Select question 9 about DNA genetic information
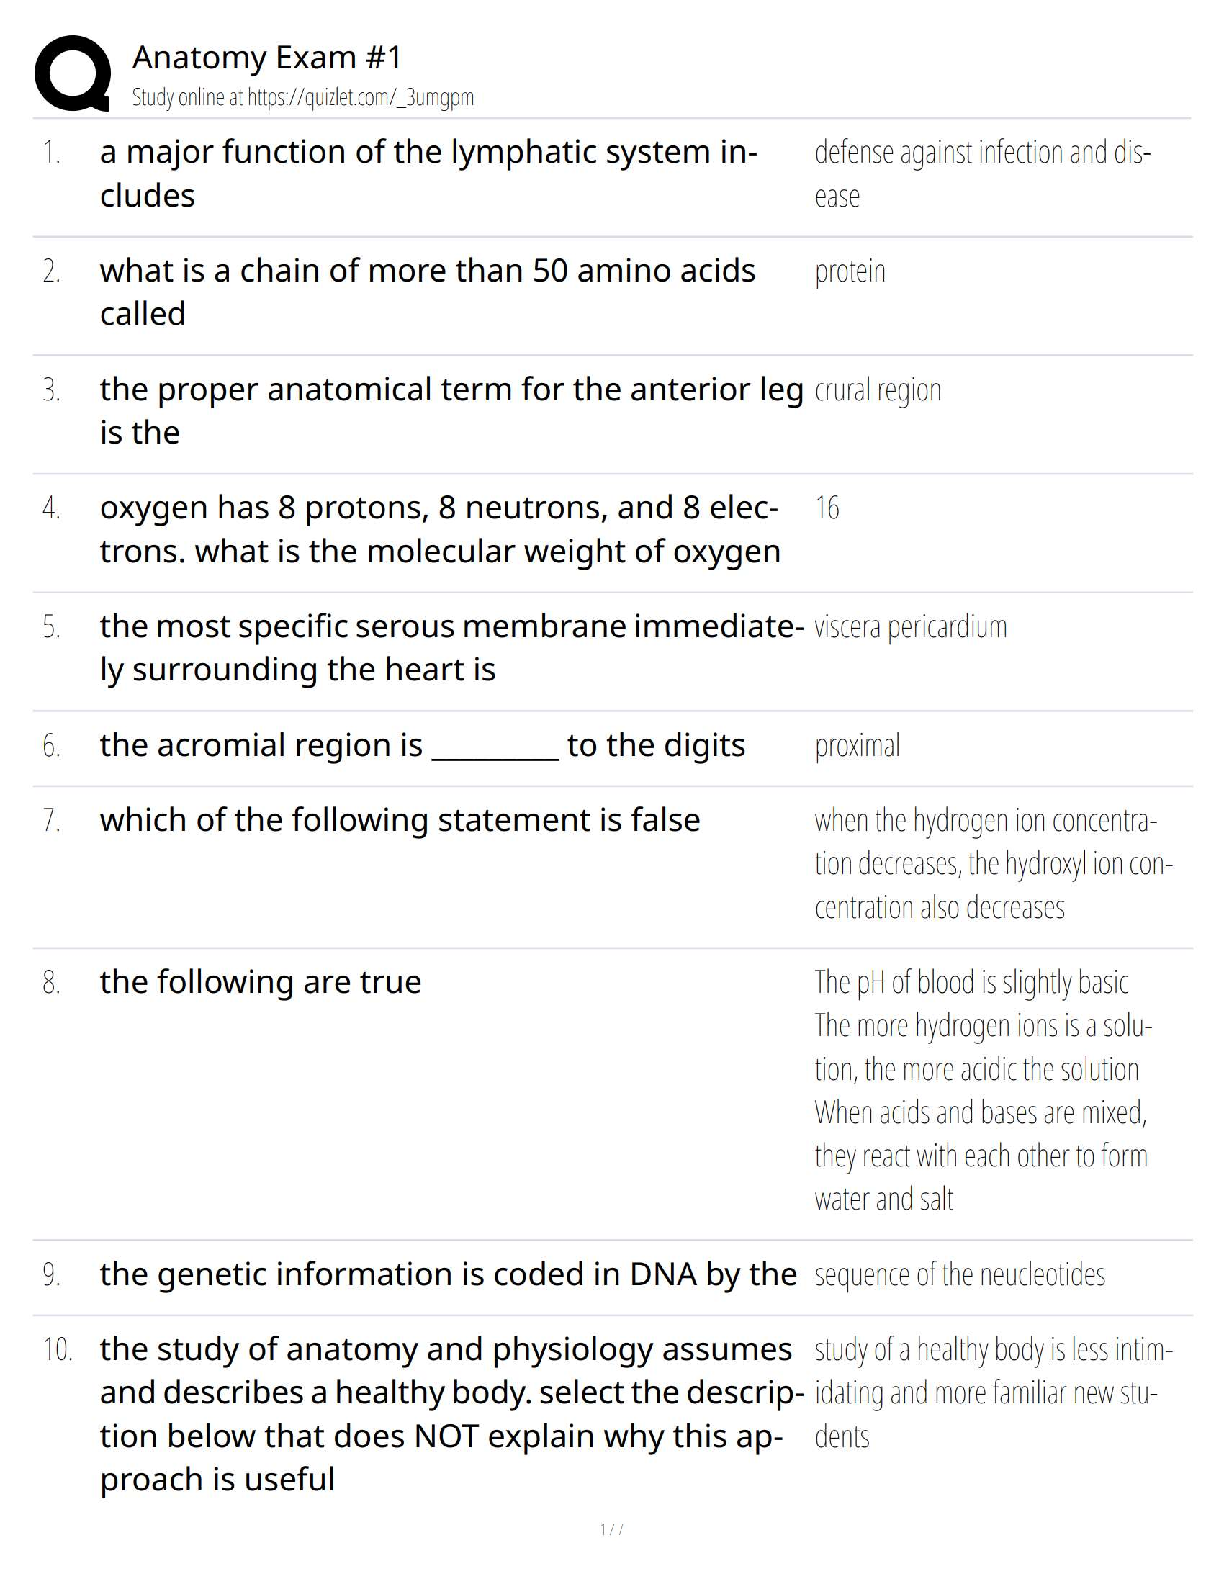Screen dimensions: 1224x1584 point(448,1274)
